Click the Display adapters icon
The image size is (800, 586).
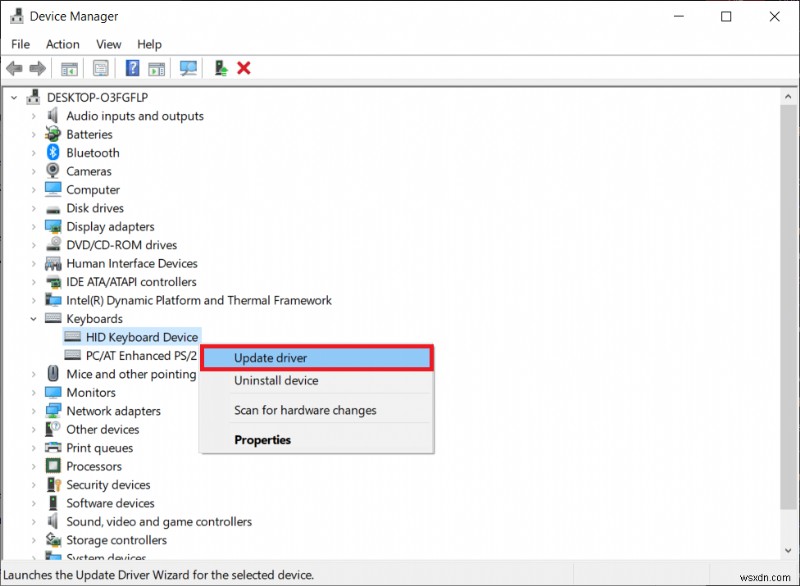(53, 226)
